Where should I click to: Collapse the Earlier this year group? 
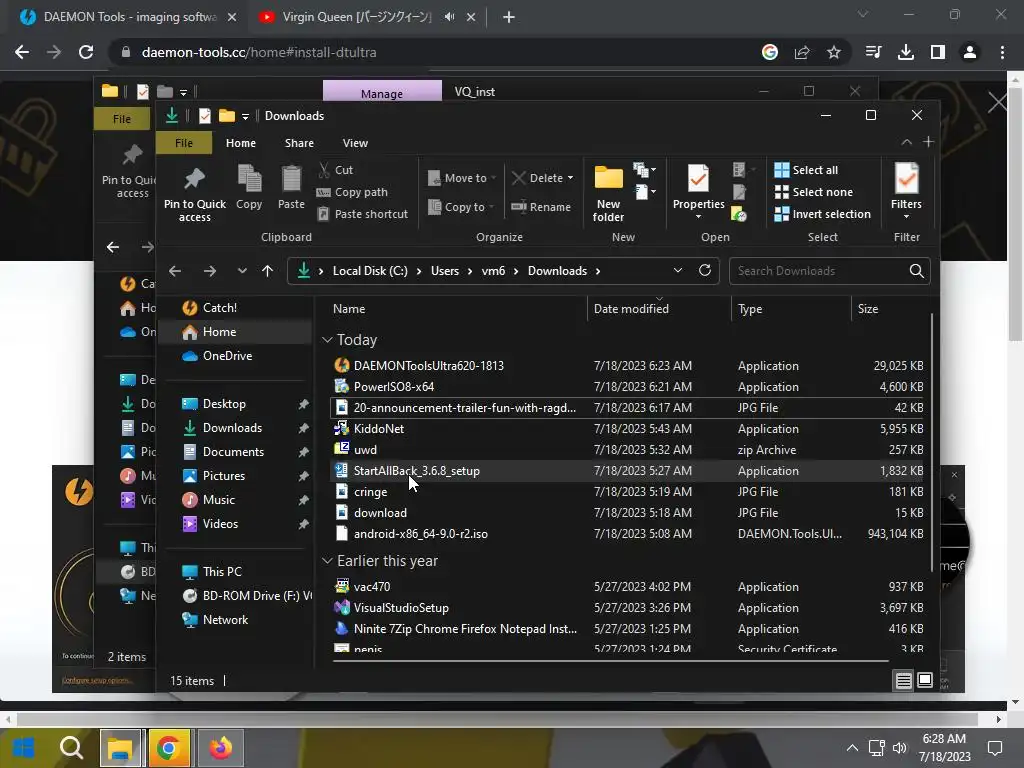tap(327, 560)
